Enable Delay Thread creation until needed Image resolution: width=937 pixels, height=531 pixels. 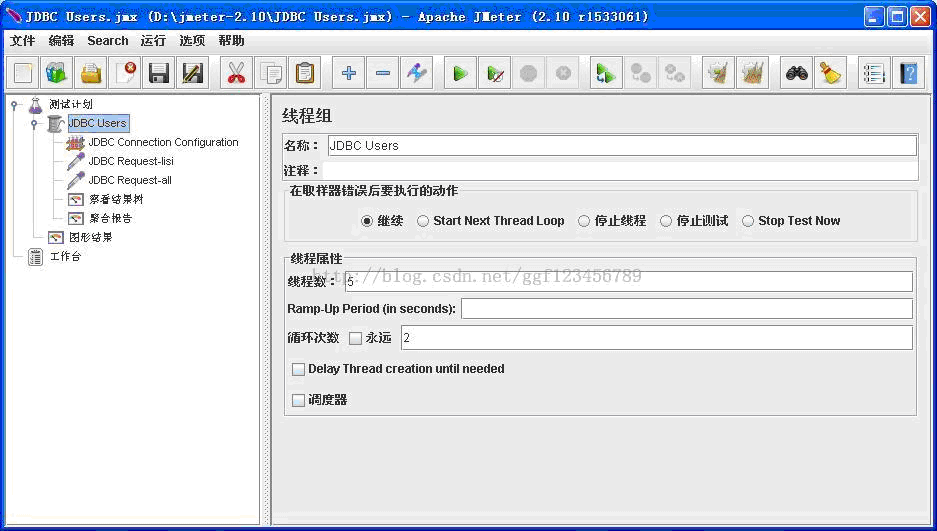pos(298,369)
